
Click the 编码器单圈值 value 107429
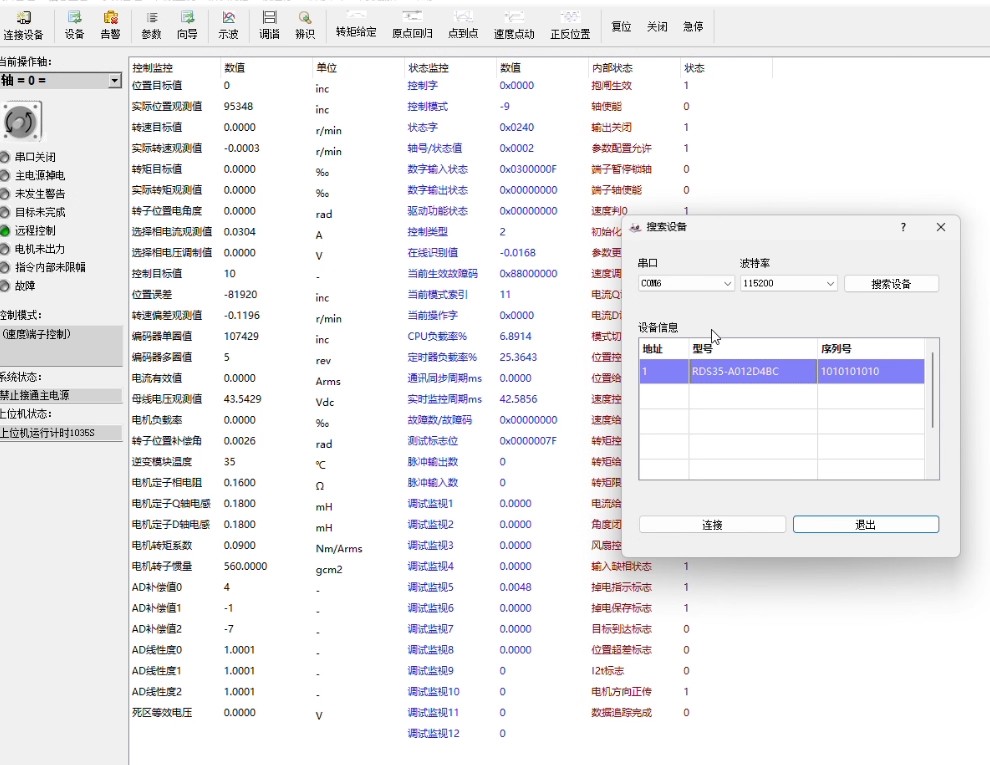tap(241, 336)
